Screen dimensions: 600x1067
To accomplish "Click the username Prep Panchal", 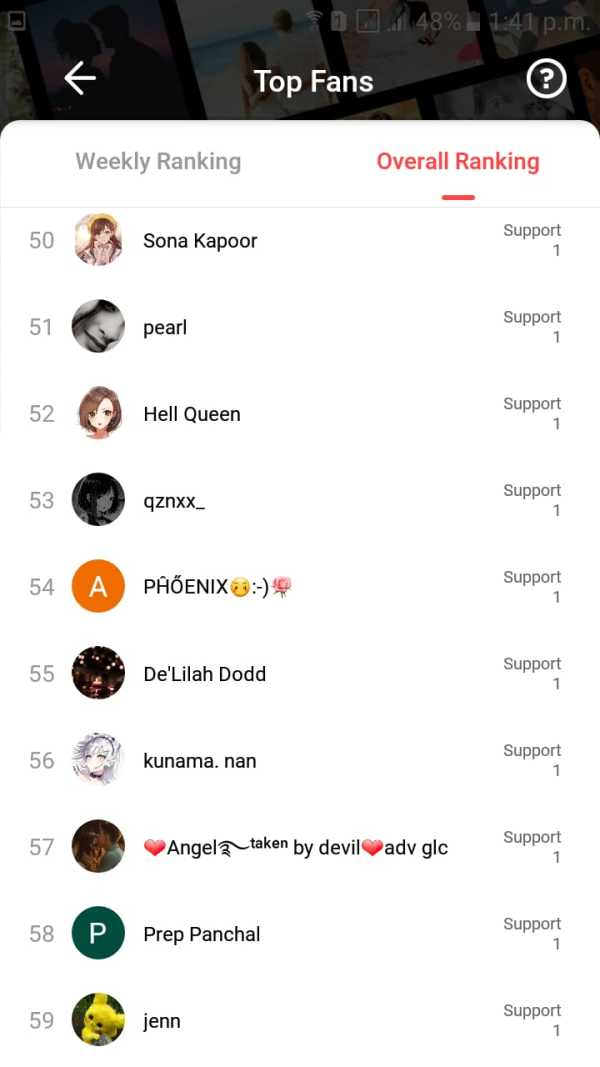I will 202,934.
